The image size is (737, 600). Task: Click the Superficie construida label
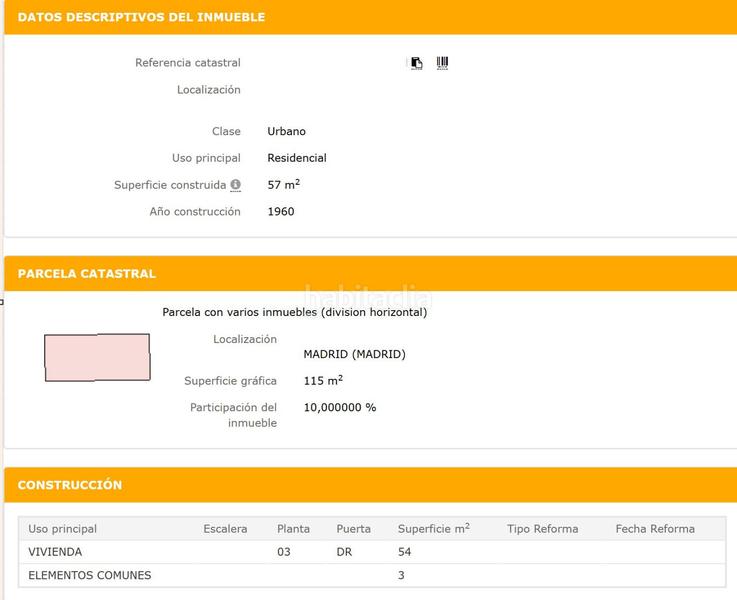tap(170, 185)
